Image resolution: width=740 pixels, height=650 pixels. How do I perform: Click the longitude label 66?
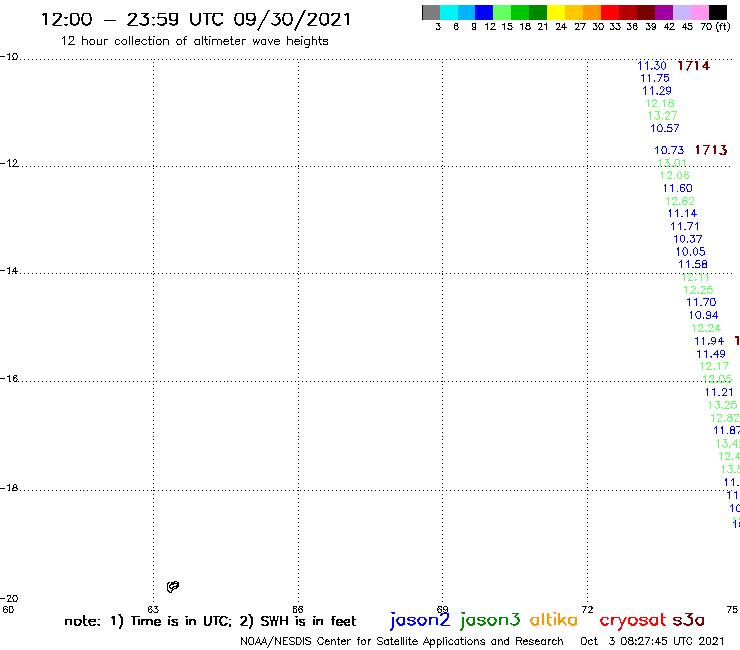[x=298, y=609]
